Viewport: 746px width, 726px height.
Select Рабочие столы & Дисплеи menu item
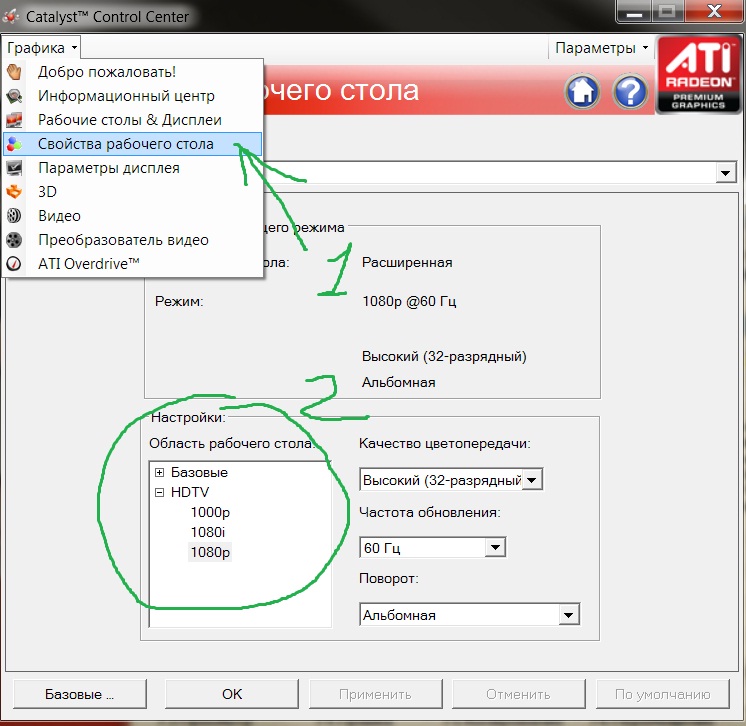[x=133, y=120]
